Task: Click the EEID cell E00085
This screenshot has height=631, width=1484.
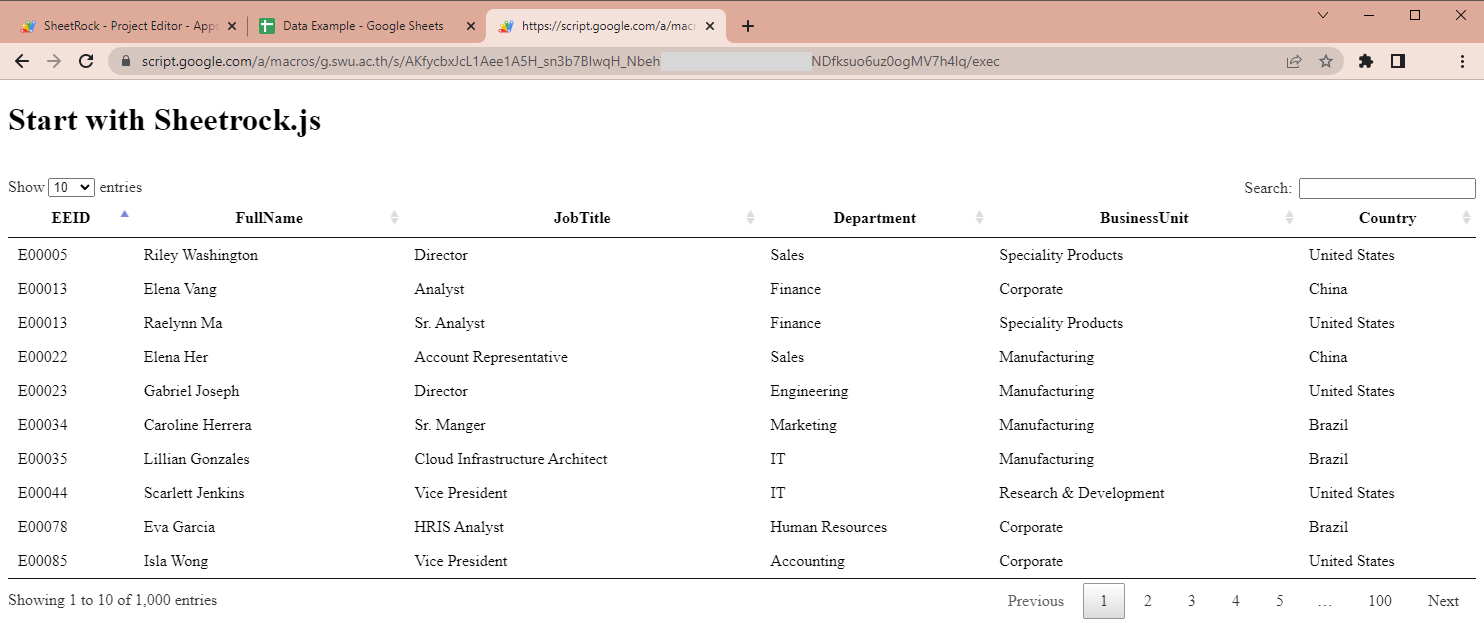Action: (x=43, y=561)
